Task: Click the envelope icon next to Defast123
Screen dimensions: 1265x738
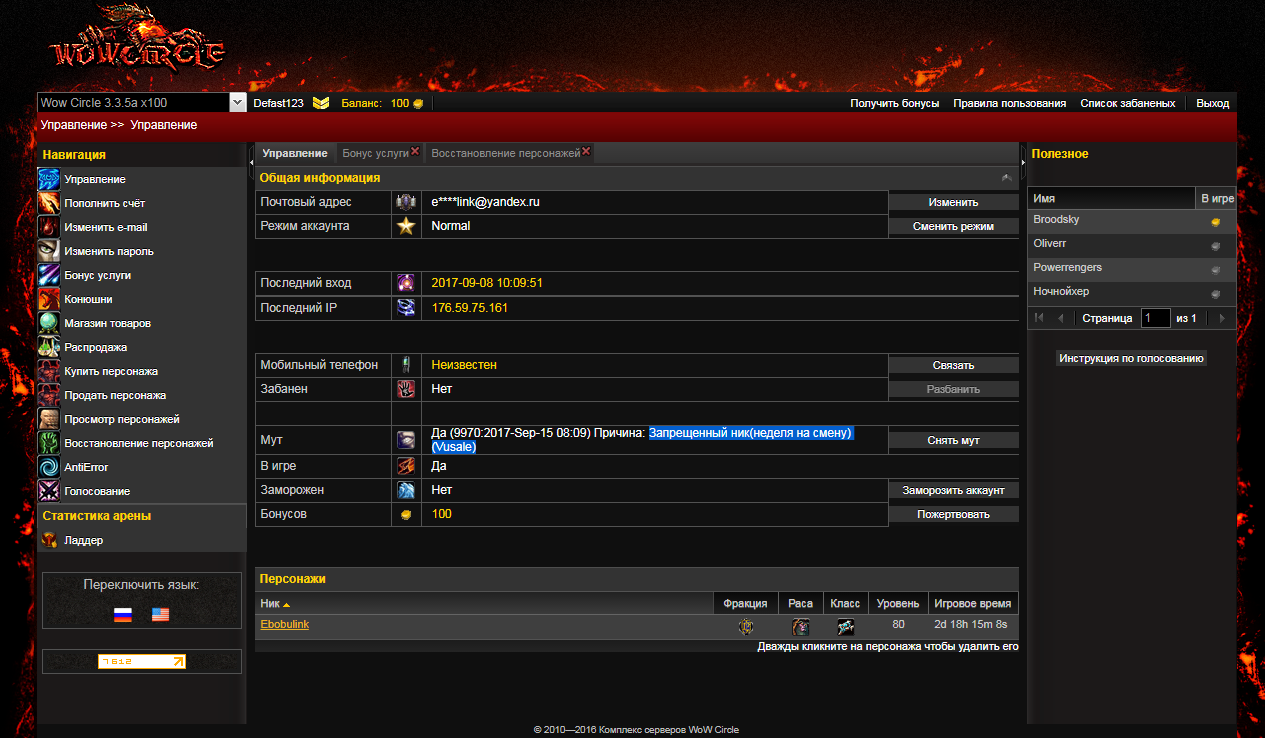Action: tap(321, 103)
